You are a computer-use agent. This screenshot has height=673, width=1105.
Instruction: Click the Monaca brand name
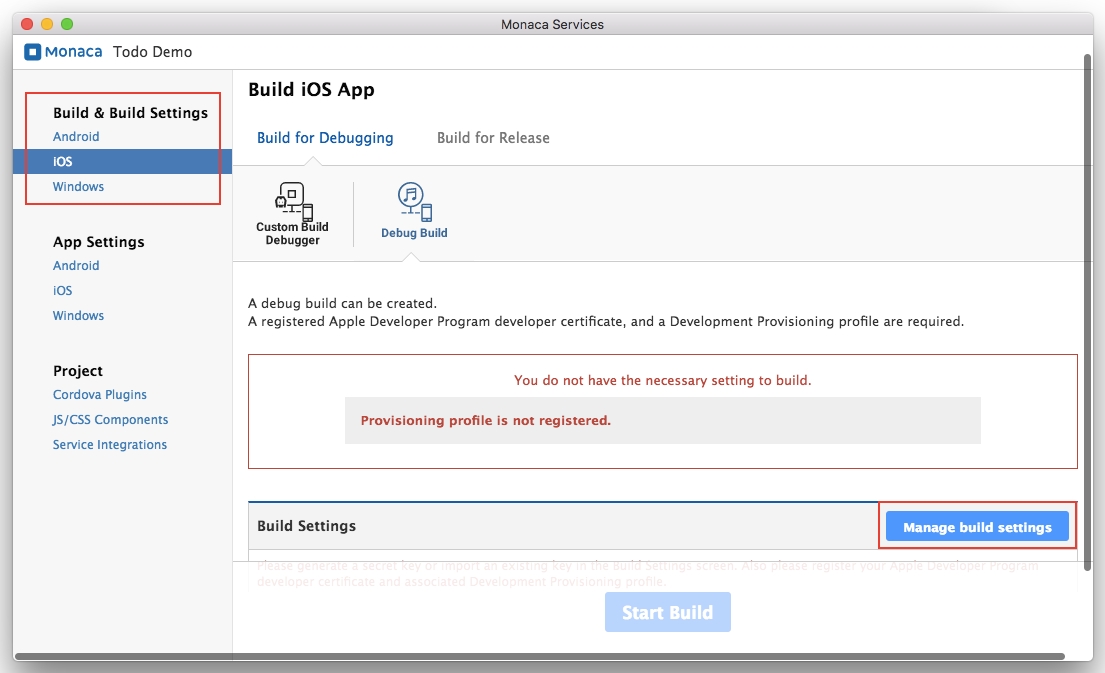[73, 52]
